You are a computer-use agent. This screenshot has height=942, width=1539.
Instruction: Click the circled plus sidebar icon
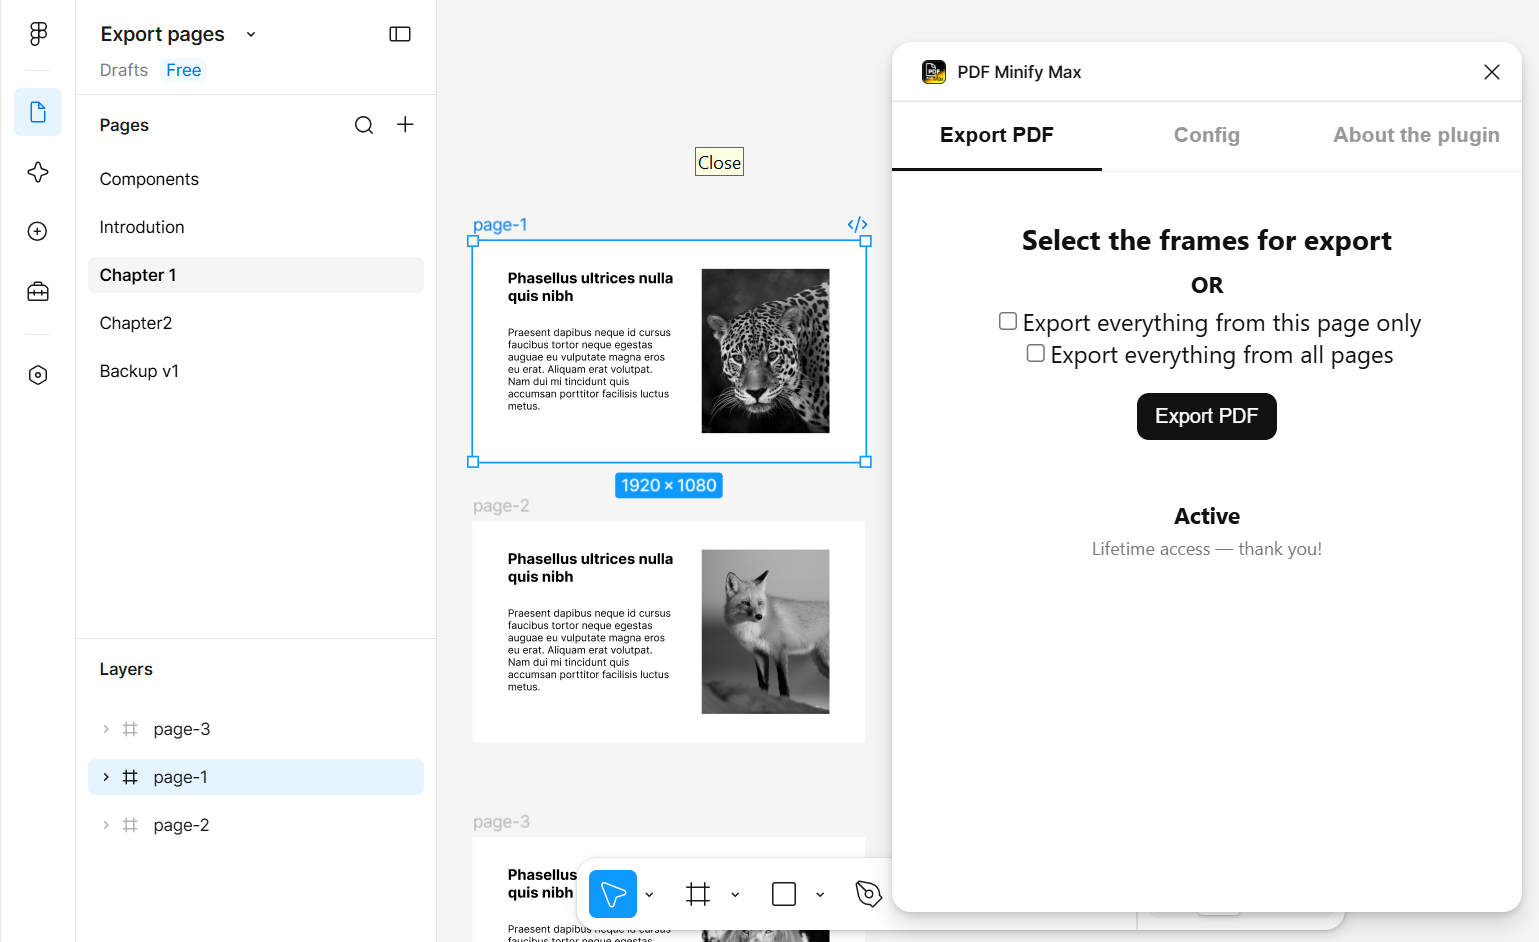point(38,231)
